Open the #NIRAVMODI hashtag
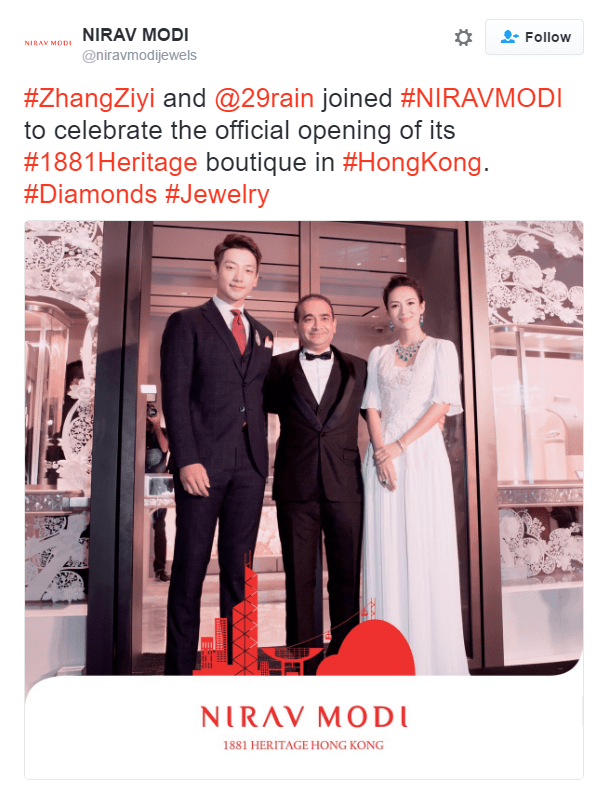This screenshot has width=608, height=787. tap(481, 98)
